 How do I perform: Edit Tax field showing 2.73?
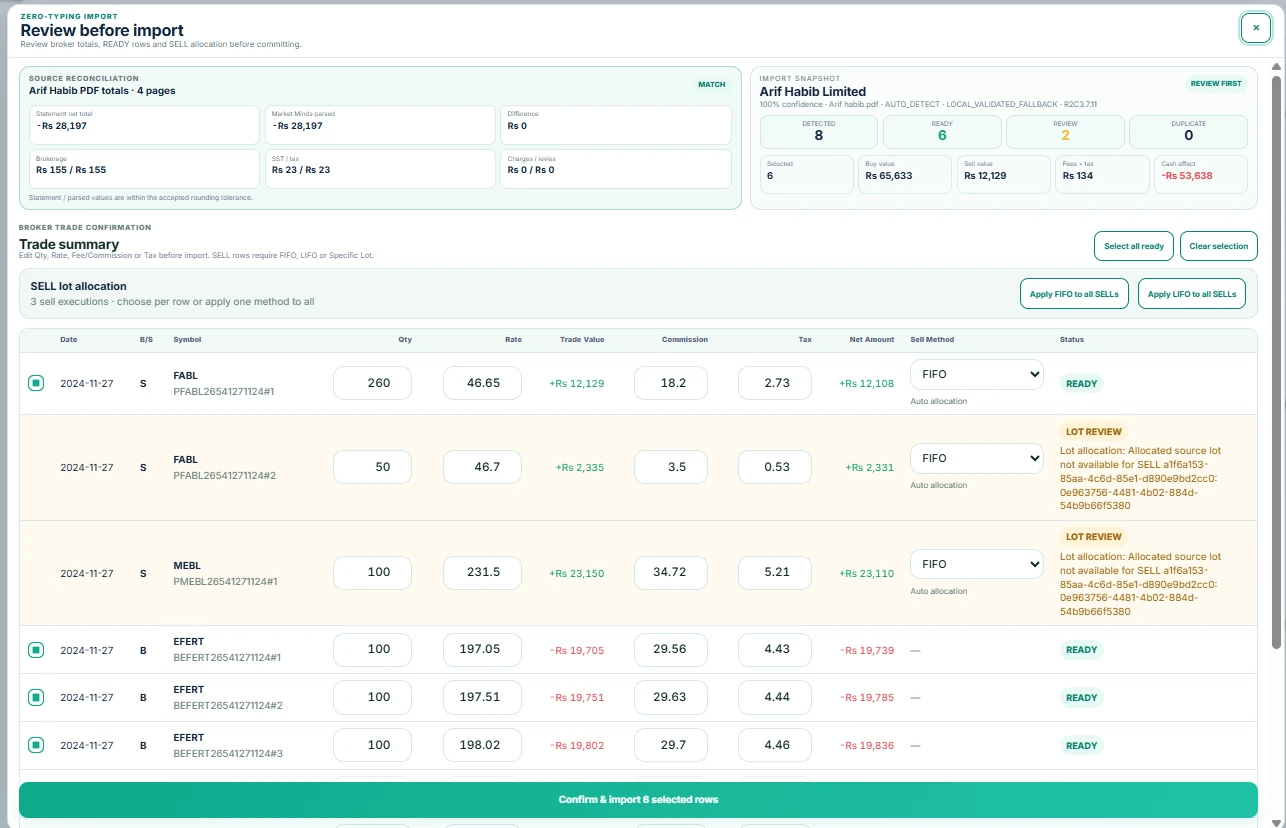coord(775,383)
